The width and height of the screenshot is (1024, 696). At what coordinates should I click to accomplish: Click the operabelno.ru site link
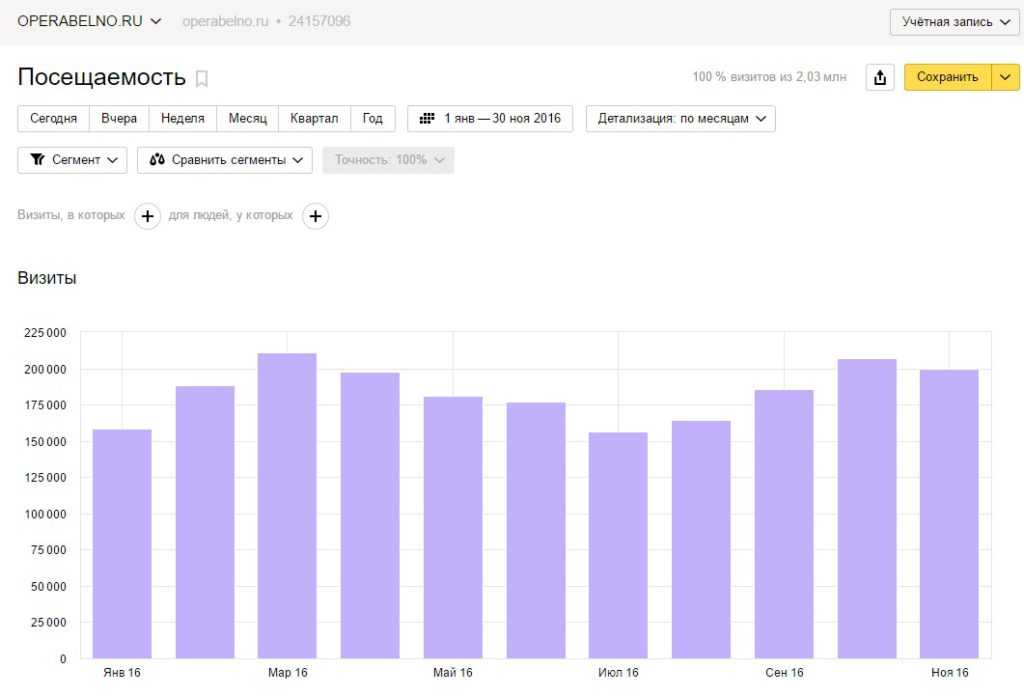click(x=225, y=22)
